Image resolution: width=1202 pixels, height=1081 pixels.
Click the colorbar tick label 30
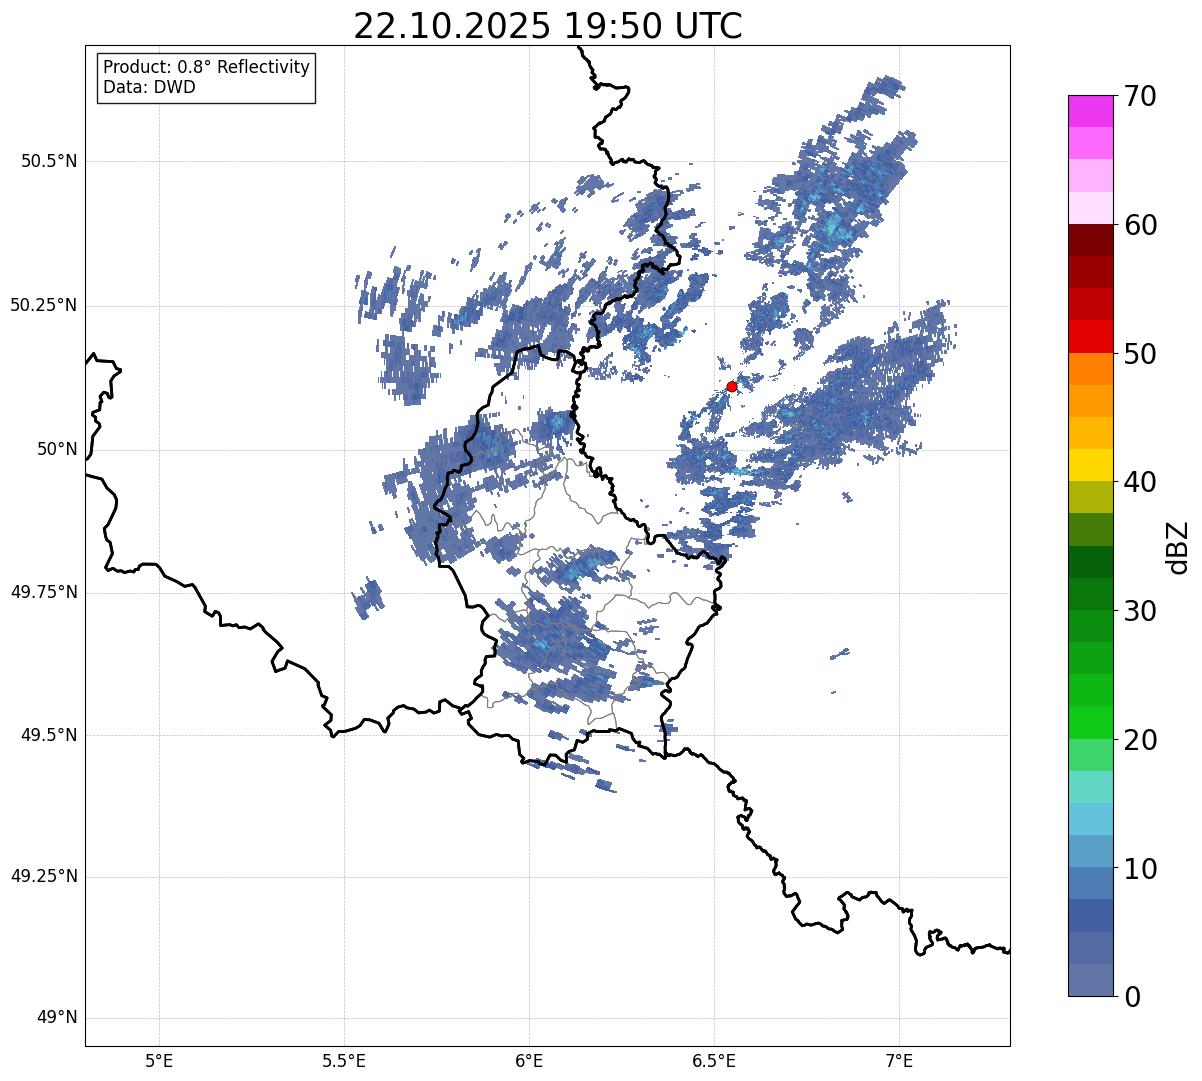point(1140,611)
